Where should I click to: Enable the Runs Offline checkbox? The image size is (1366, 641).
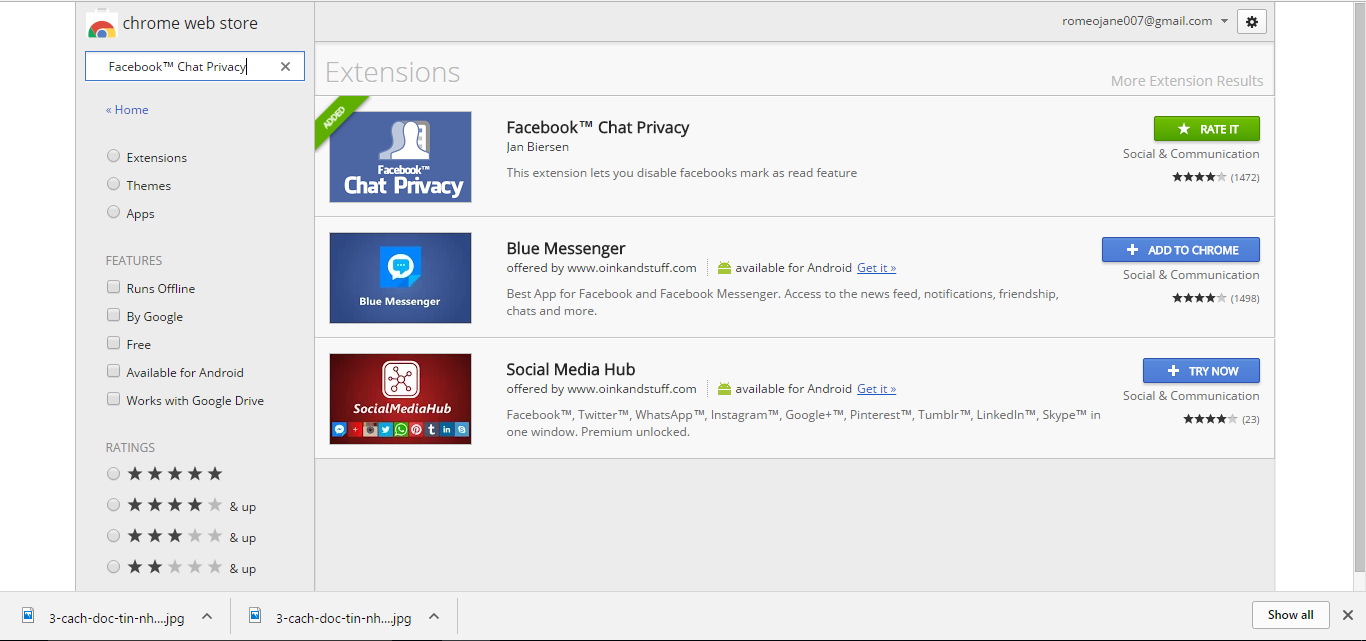coord(114,288)
